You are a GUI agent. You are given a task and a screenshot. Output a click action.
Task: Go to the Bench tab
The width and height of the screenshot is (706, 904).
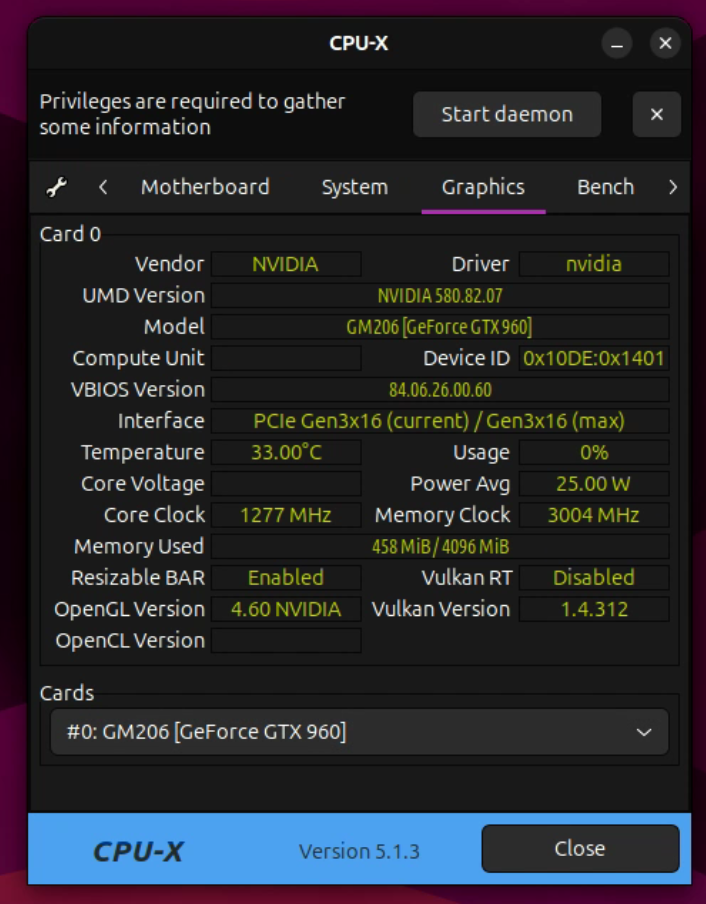click(605, 187)
